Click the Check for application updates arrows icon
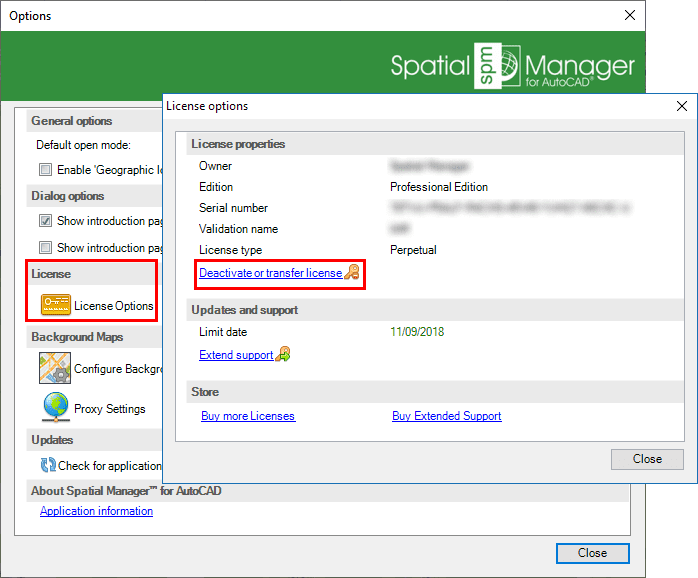Viewport: 698px width, 578px height. click(47, 465)
